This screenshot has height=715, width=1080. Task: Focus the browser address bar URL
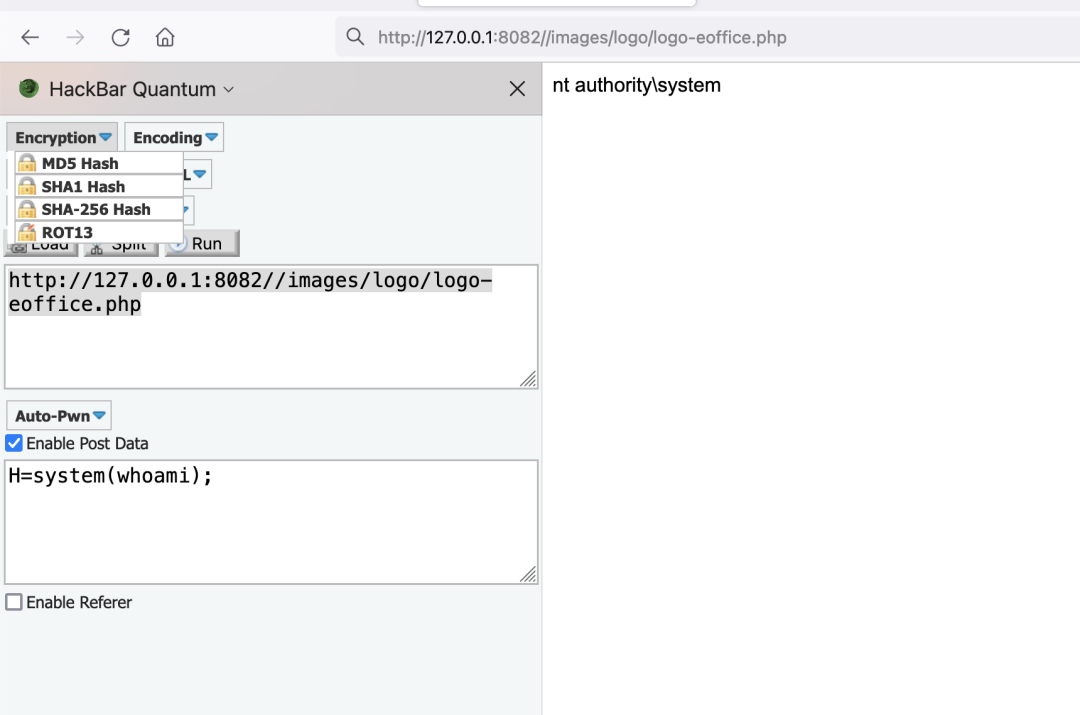tap(582, 37)
